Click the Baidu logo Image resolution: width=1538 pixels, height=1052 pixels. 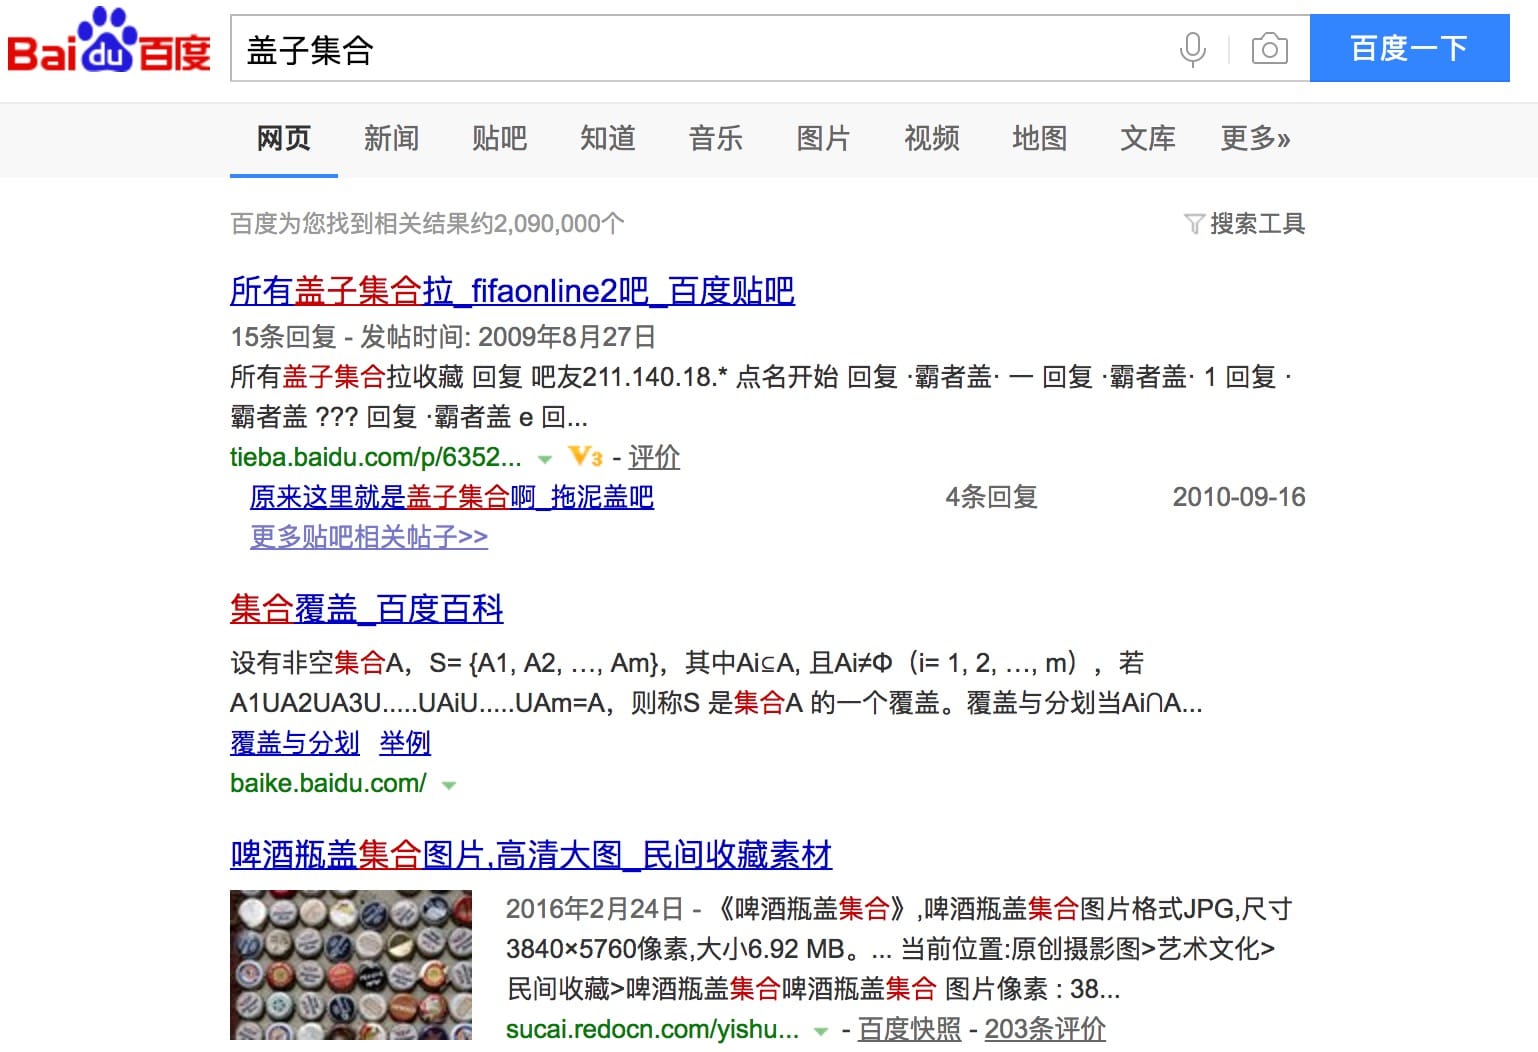109,42
